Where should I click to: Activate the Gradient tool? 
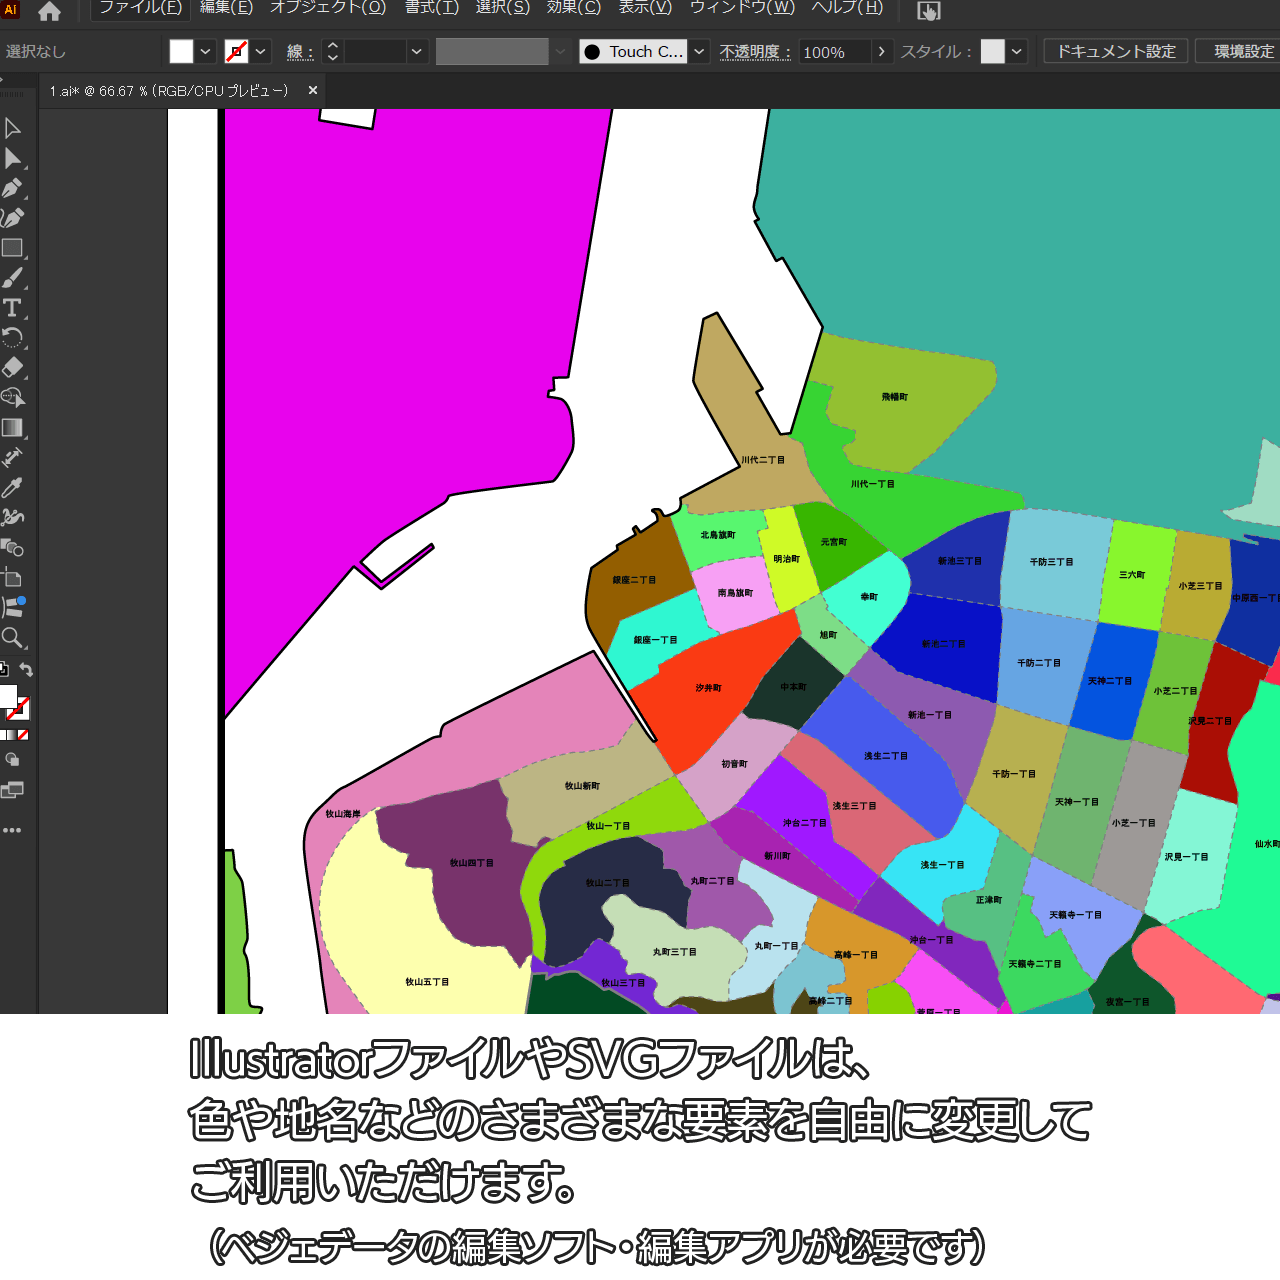tap(12, 428)
